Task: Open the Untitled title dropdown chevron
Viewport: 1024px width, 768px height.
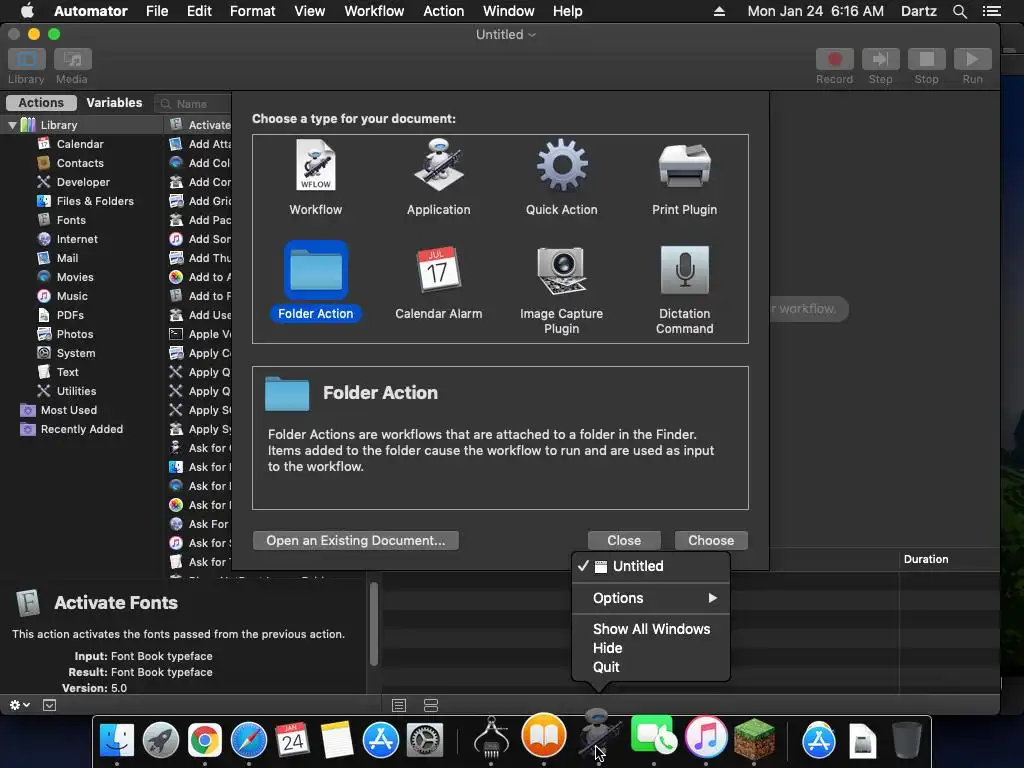Action: [x=532, y=35]
